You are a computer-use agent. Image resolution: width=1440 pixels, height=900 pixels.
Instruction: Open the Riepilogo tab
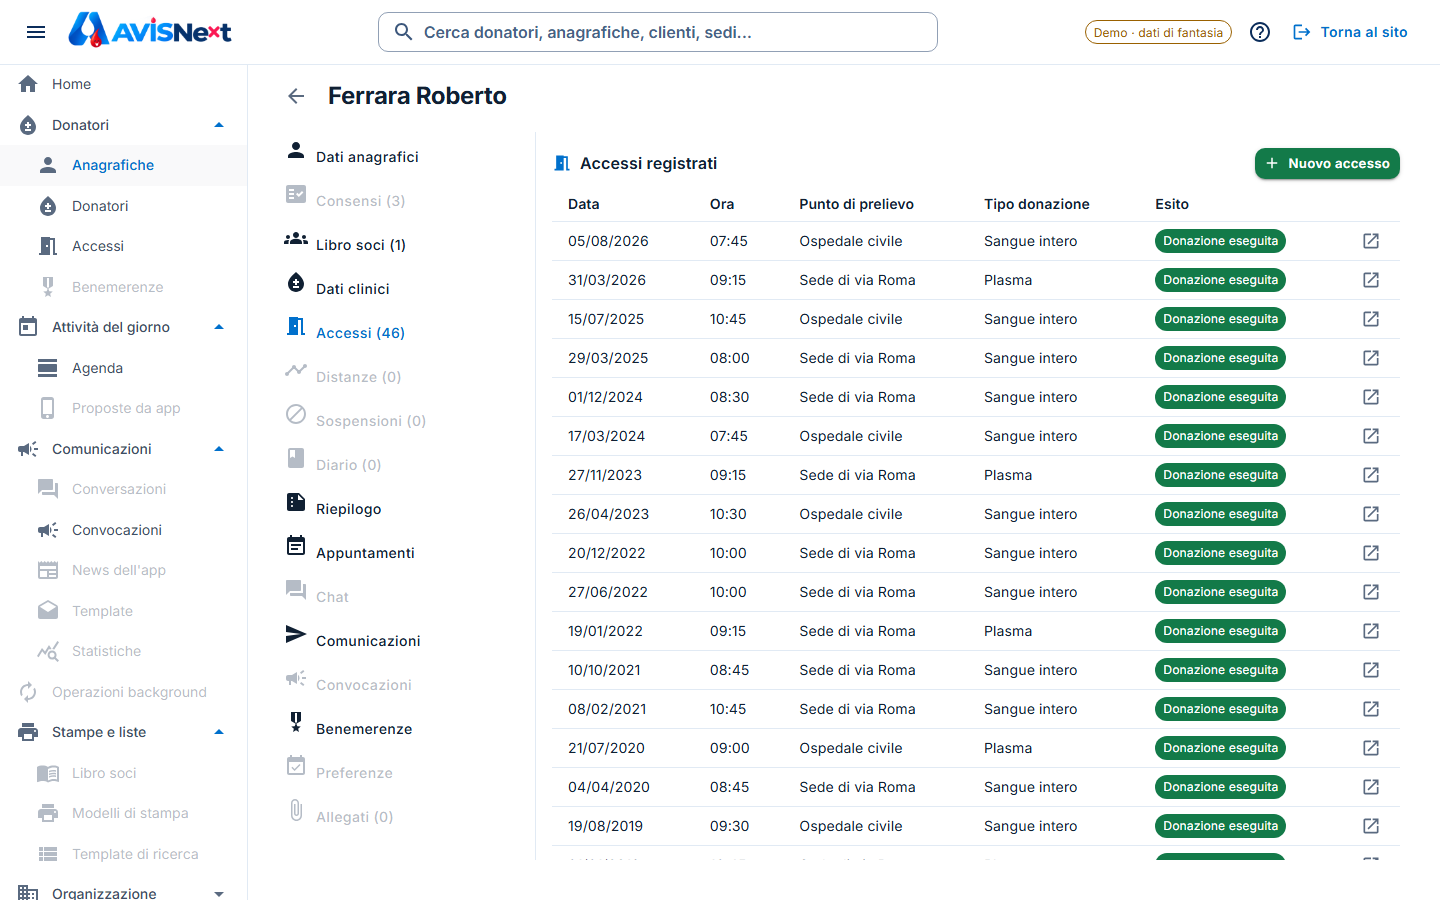pyautogui.click(x=334, y=508)
